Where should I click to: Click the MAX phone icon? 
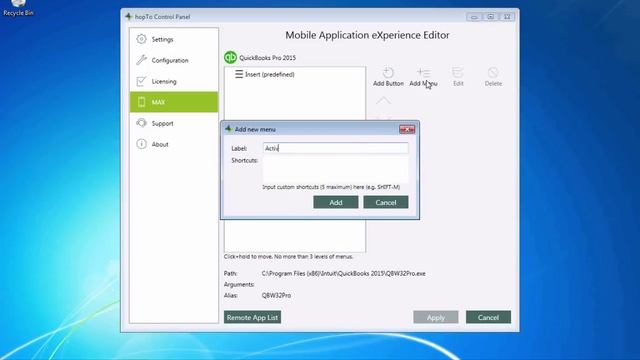click(x=141, y=102)
